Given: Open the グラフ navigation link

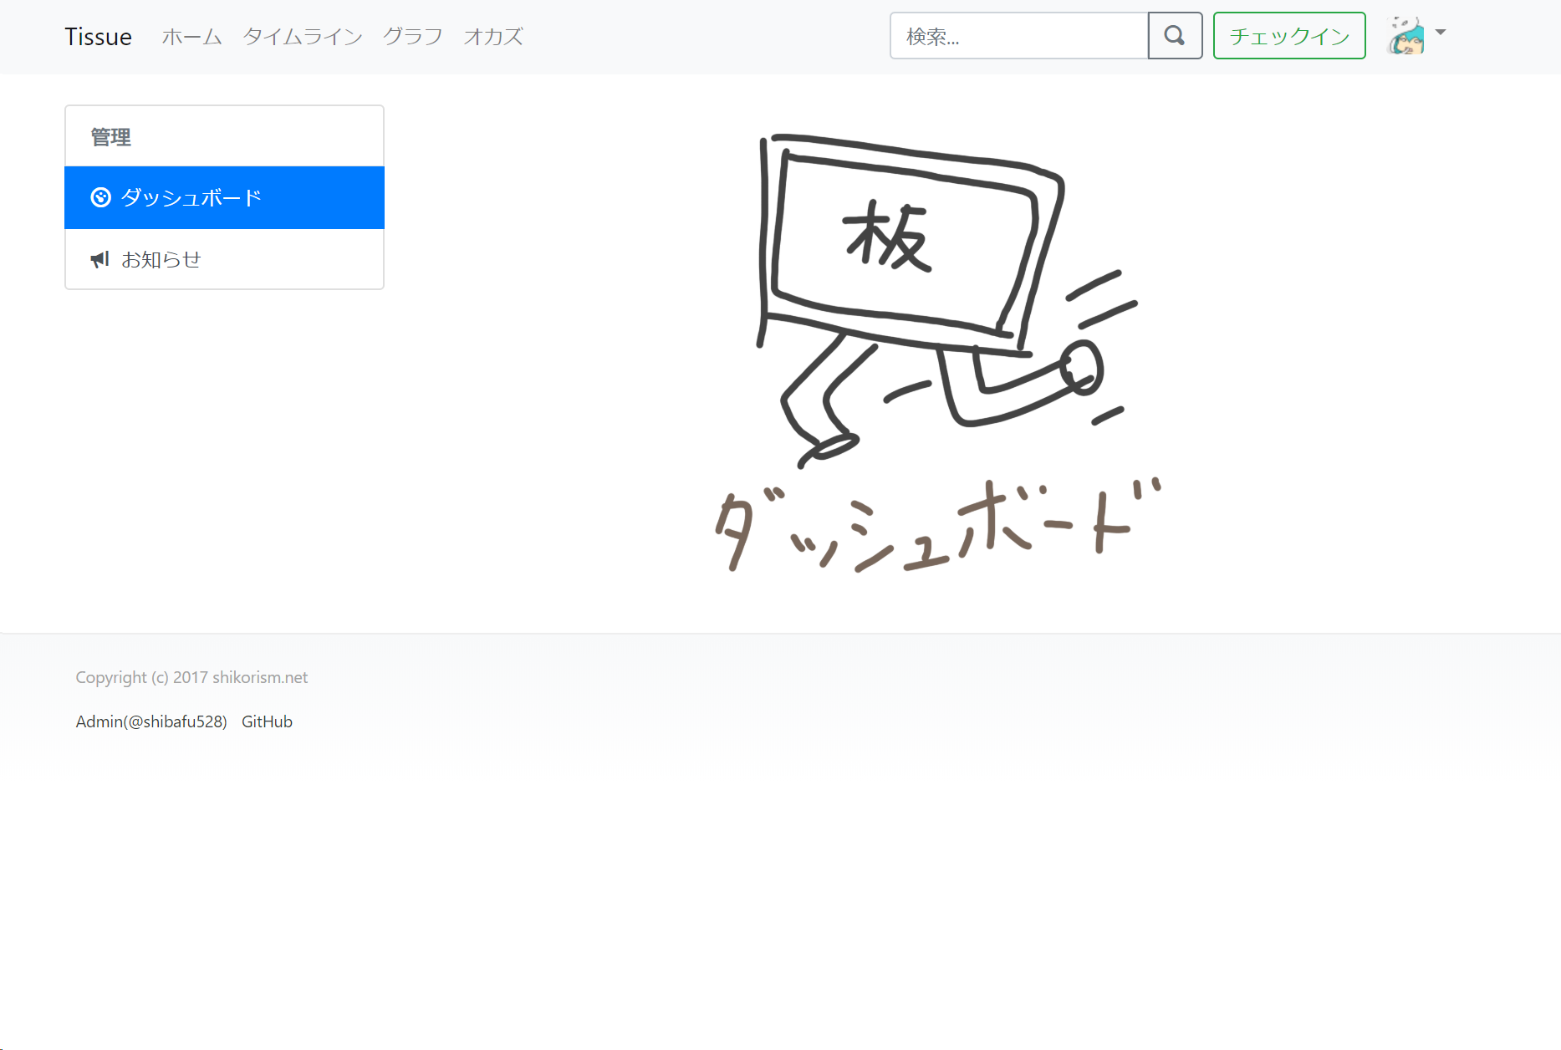Looking at the screenshot, I should pyautogui.click(x=412, y=37).
